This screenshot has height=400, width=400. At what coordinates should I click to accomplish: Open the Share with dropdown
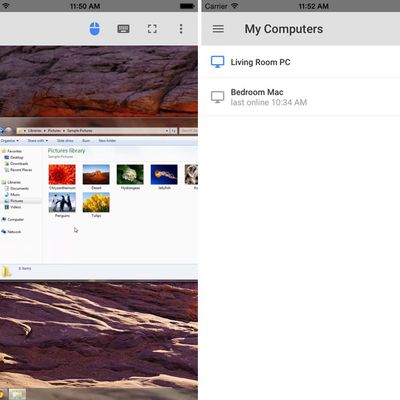click(x=38, y=141)
